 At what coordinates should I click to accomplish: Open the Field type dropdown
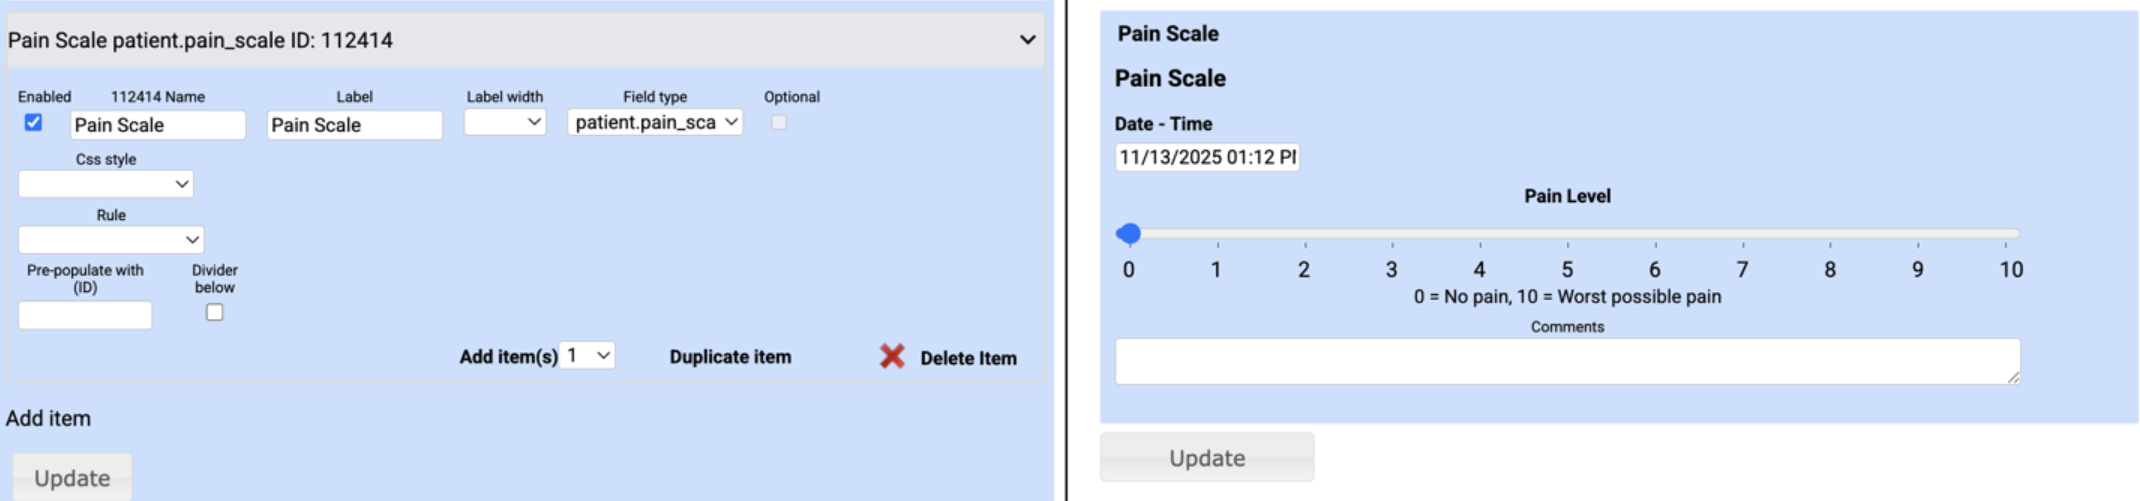[655, 122]
